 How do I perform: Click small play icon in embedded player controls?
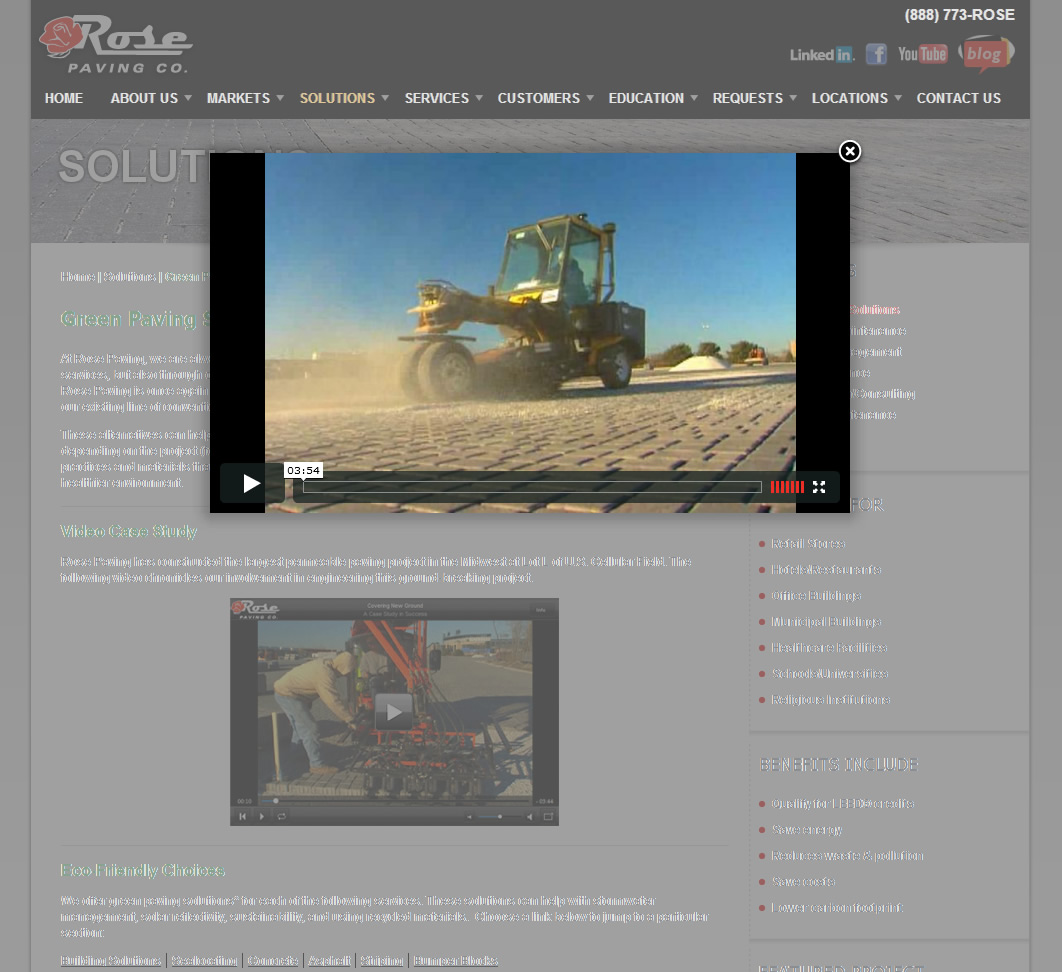point(261,816)
